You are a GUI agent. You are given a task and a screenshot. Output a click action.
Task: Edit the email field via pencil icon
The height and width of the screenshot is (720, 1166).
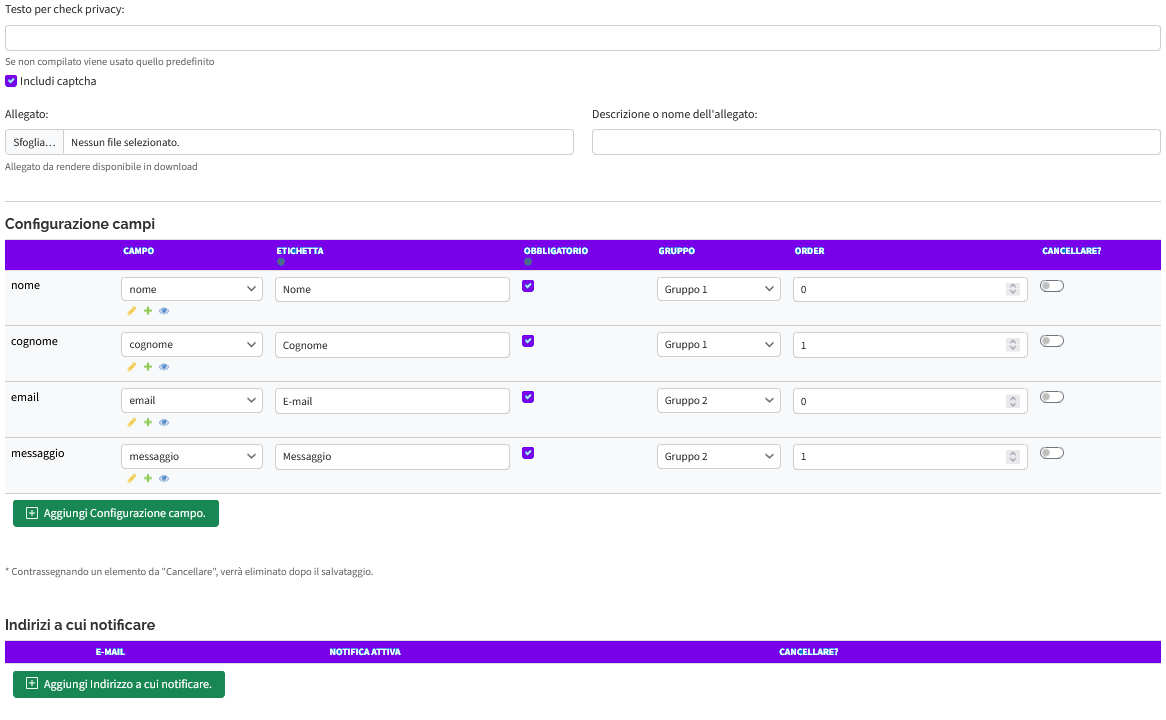tap(132, 422)
